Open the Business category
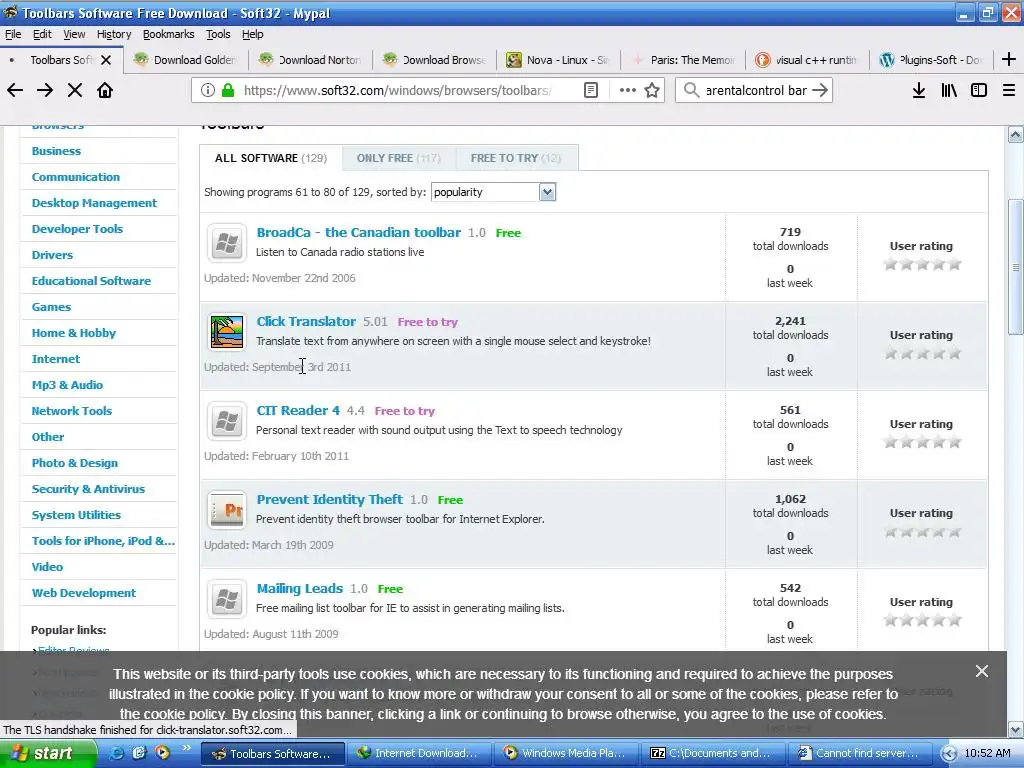Viewport: 1024px width, 768px height. (56, 151)
